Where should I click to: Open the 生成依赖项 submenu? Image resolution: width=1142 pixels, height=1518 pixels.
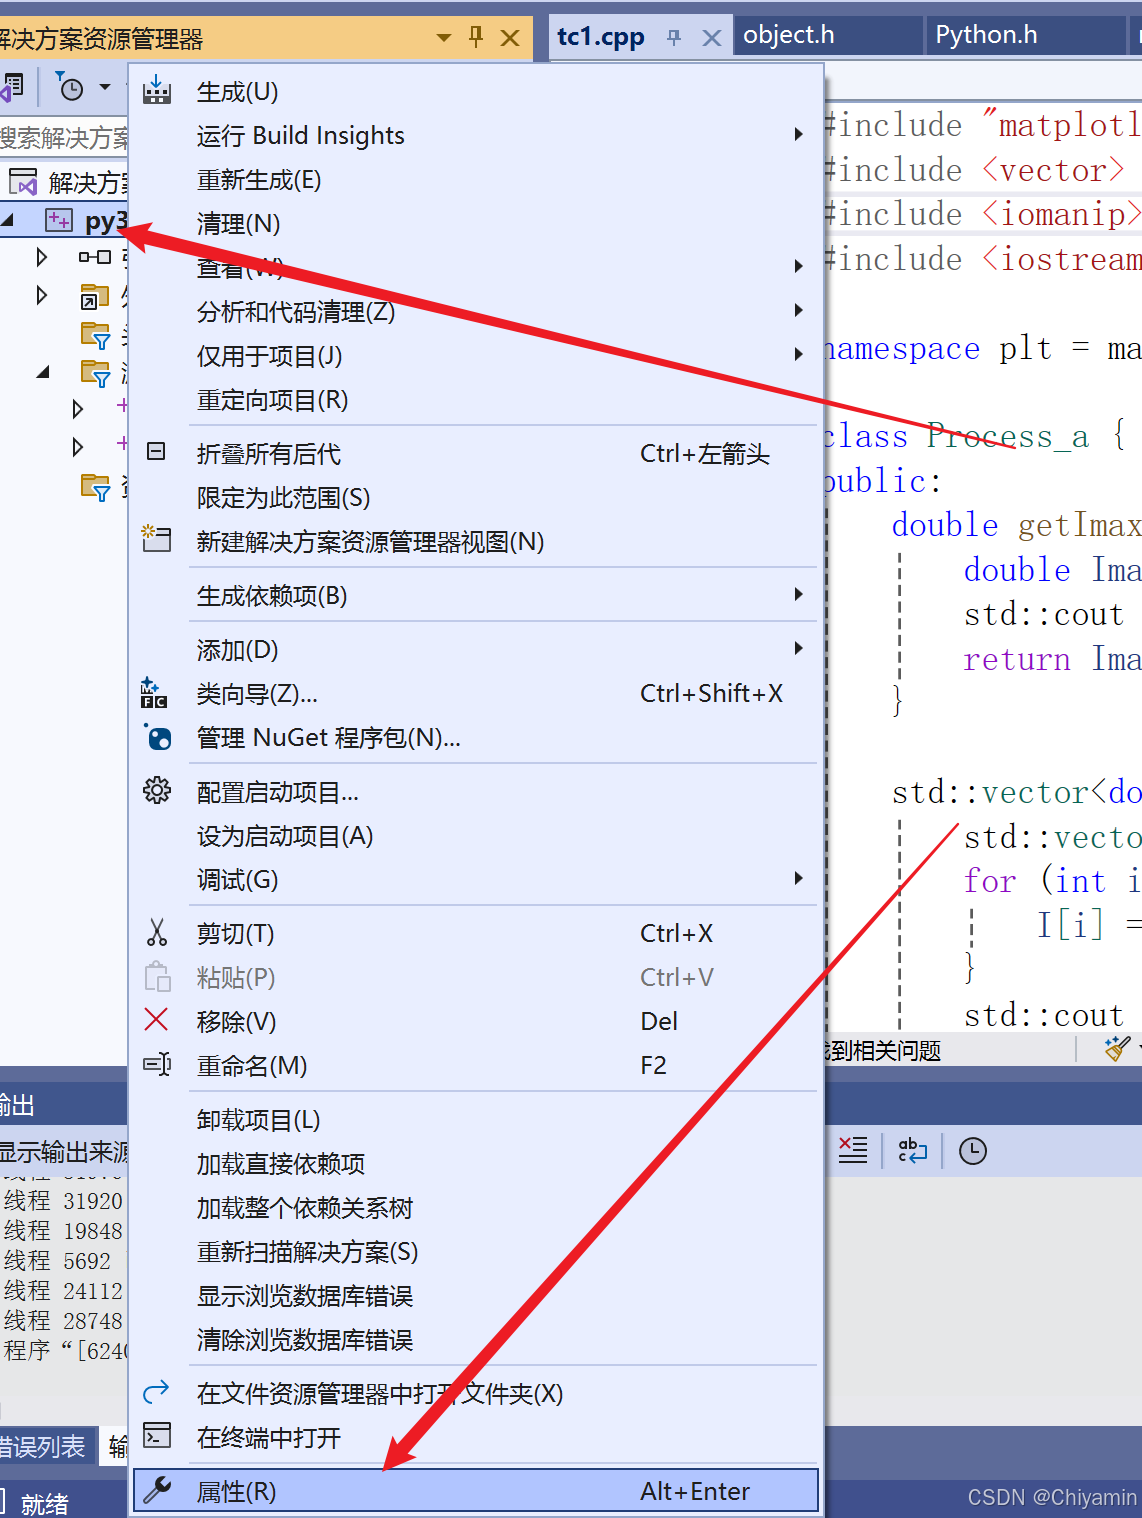pyautogui.click(x=798, y=594)
